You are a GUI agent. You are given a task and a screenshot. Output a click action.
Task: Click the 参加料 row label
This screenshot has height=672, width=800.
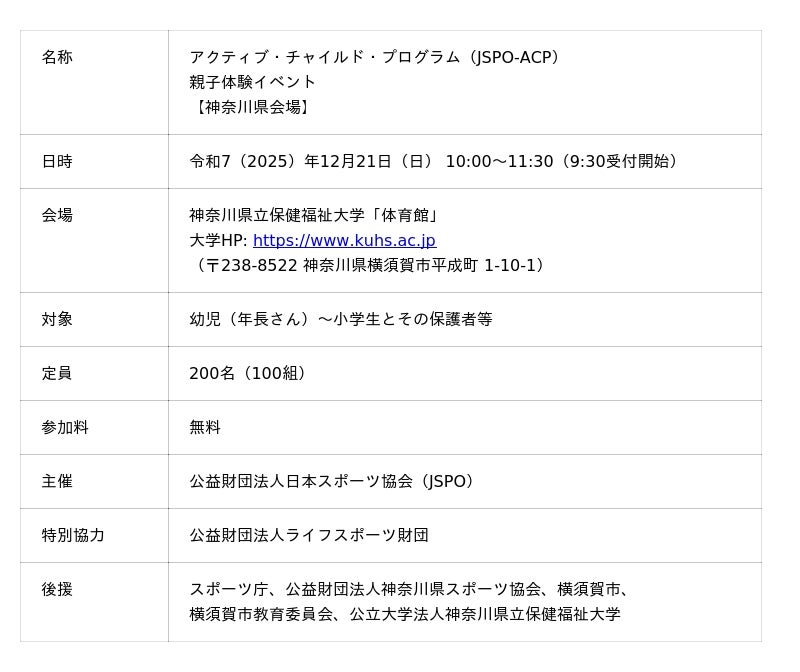click(65, 428)
